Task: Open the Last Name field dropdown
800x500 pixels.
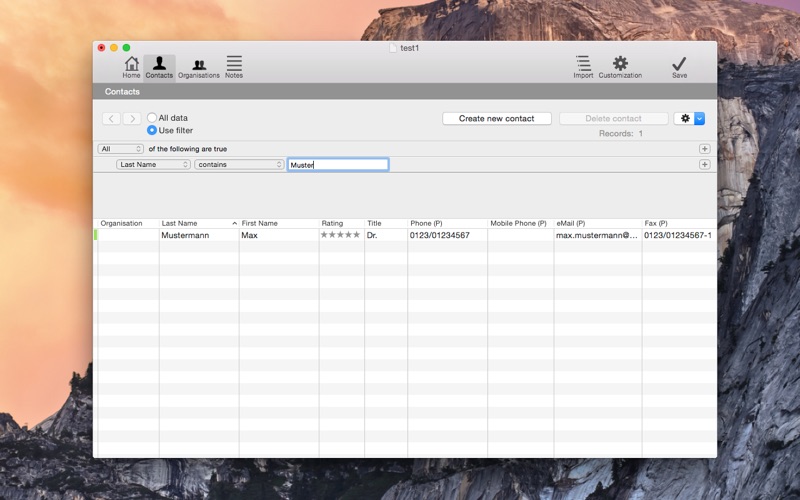Action: (153, 164)
